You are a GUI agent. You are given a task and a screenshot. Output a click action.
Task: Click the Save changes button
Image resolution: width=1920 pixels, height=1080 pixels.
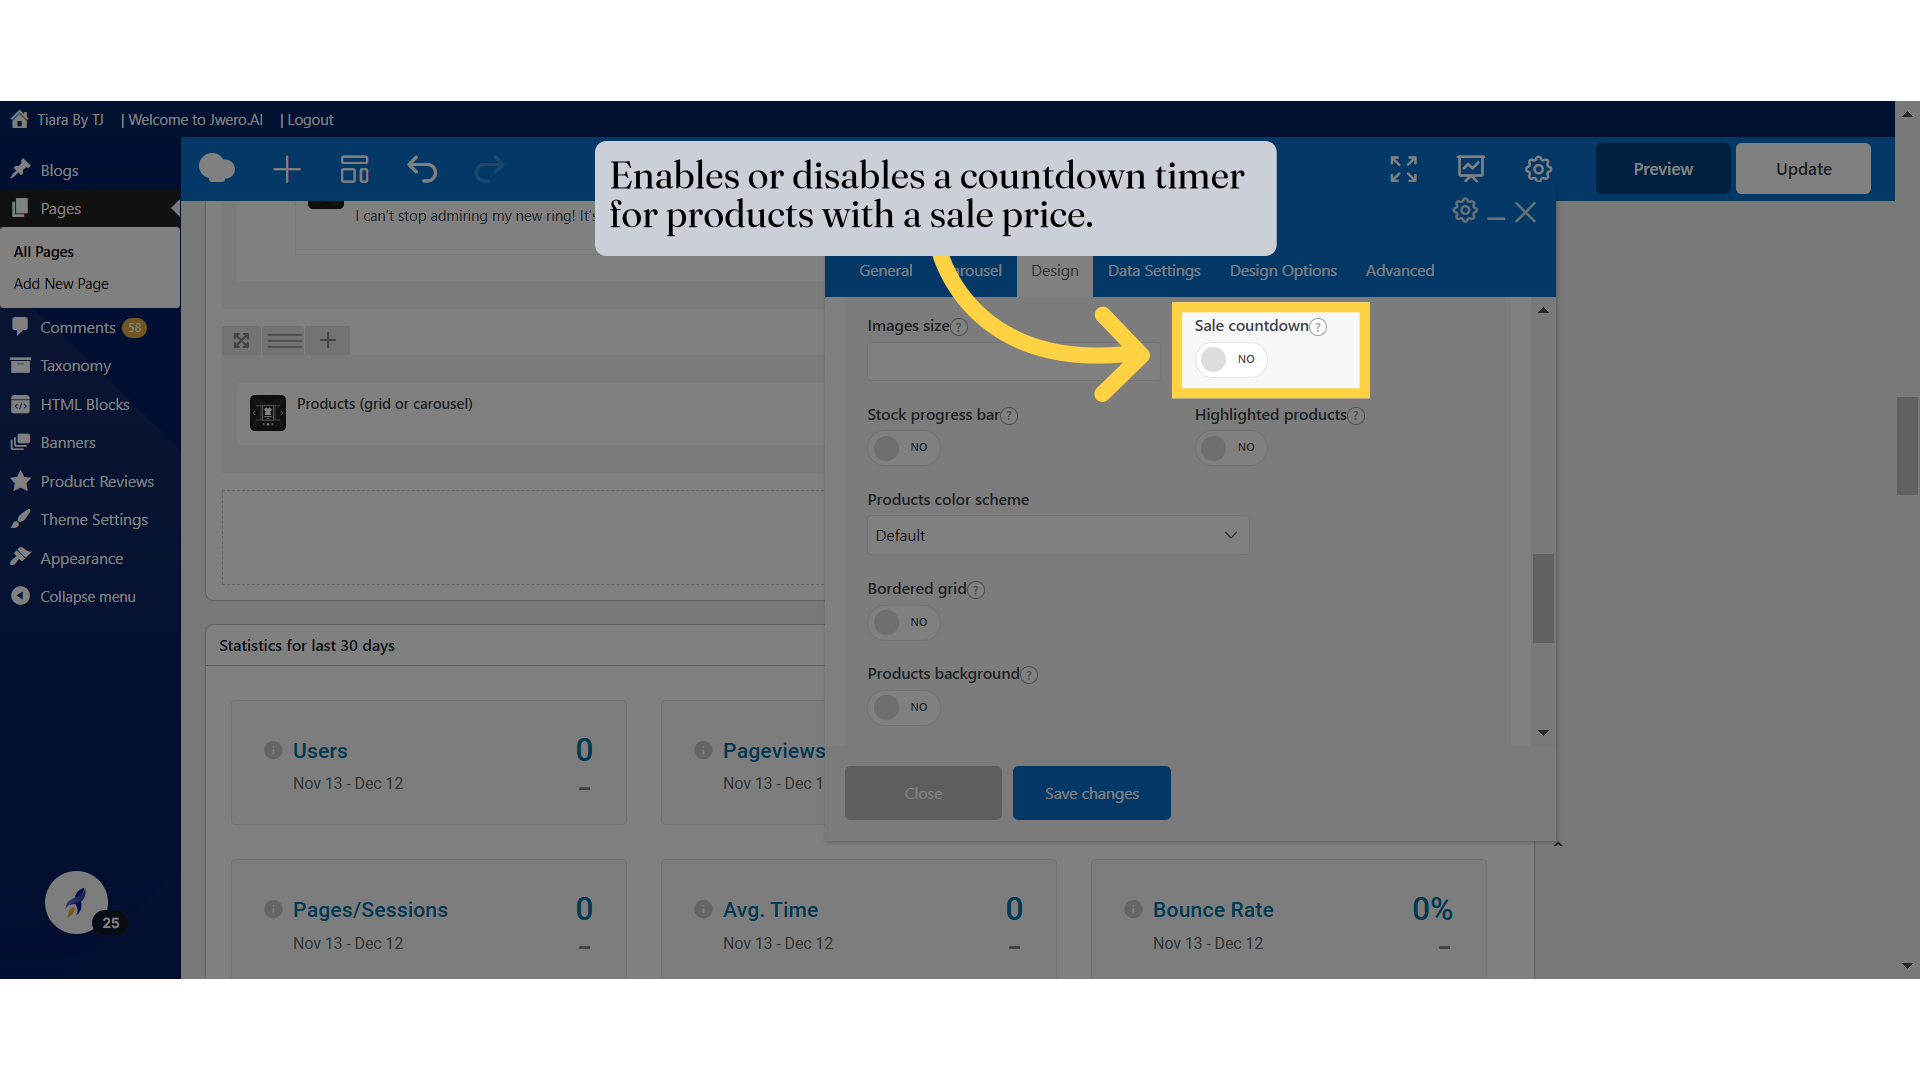click(1091, 793)
